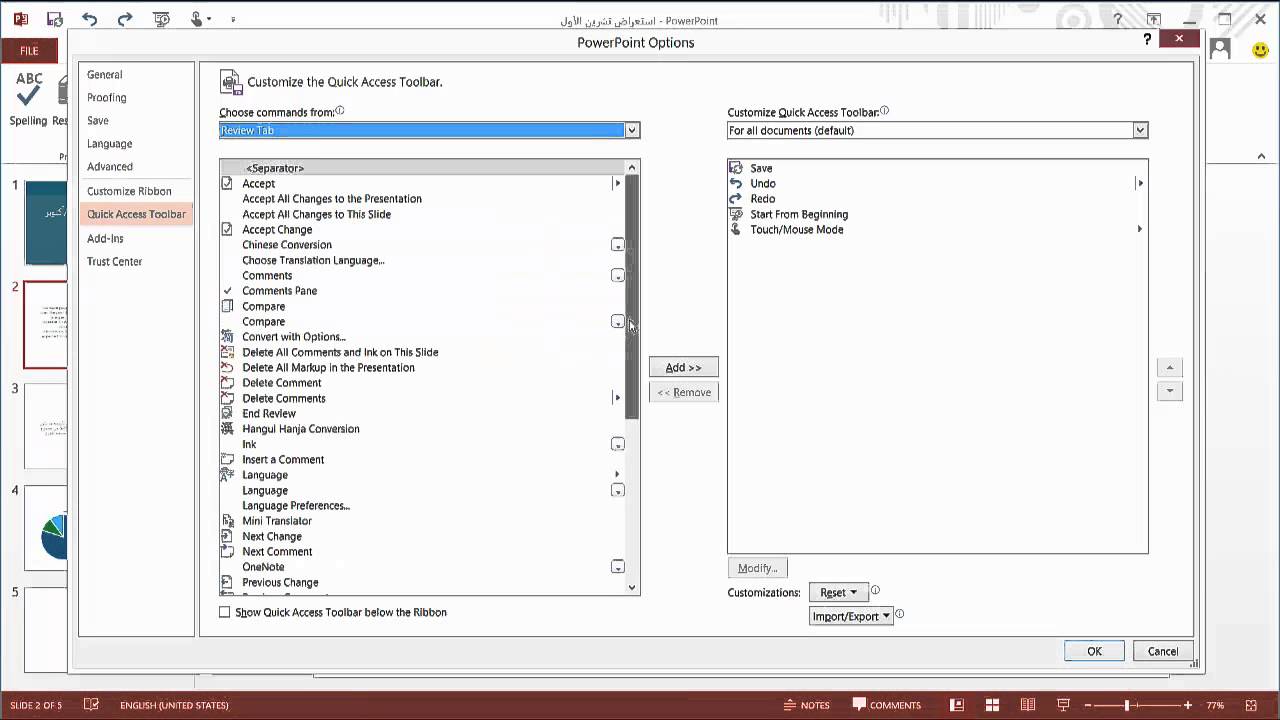
Task: Select the End Review icon
Action: coord(227,413)
